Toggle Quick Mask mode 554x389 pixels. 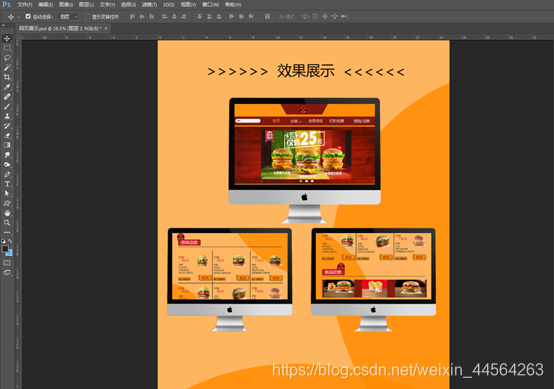coord(7,263)
